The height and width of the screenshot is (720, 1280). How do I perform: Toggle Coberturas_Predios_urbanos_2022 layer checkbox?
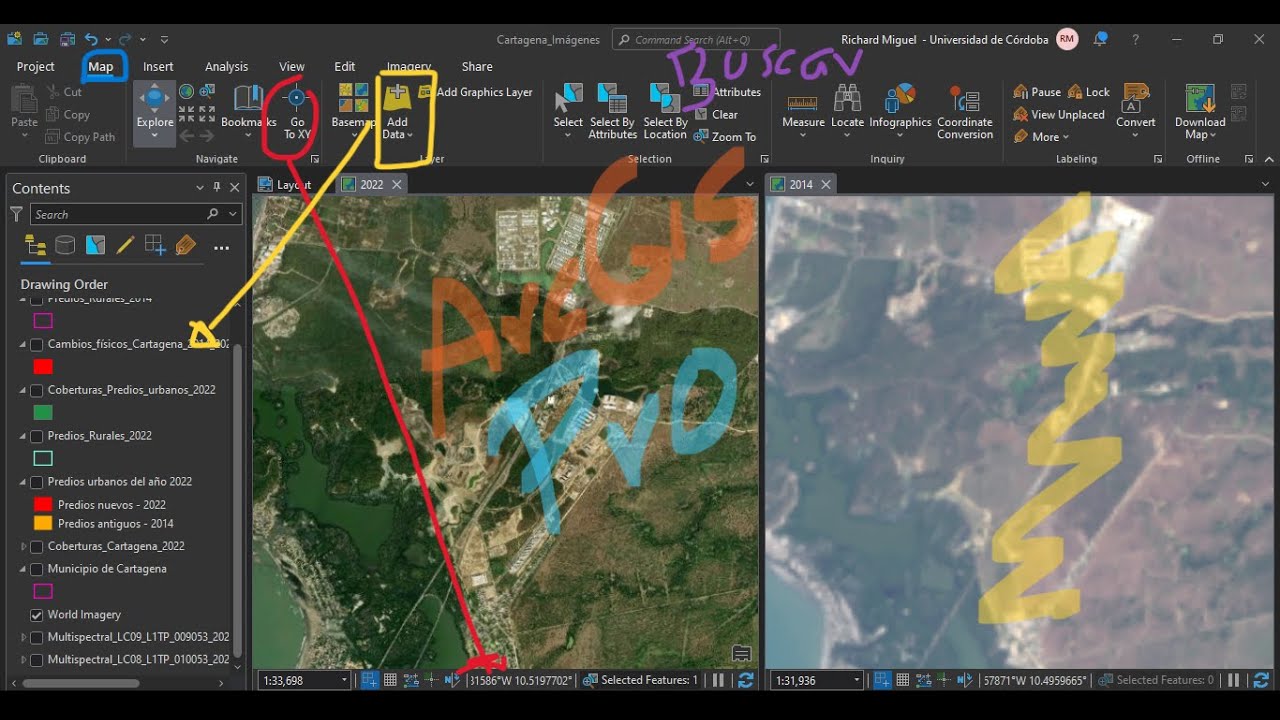pos(37,390)
